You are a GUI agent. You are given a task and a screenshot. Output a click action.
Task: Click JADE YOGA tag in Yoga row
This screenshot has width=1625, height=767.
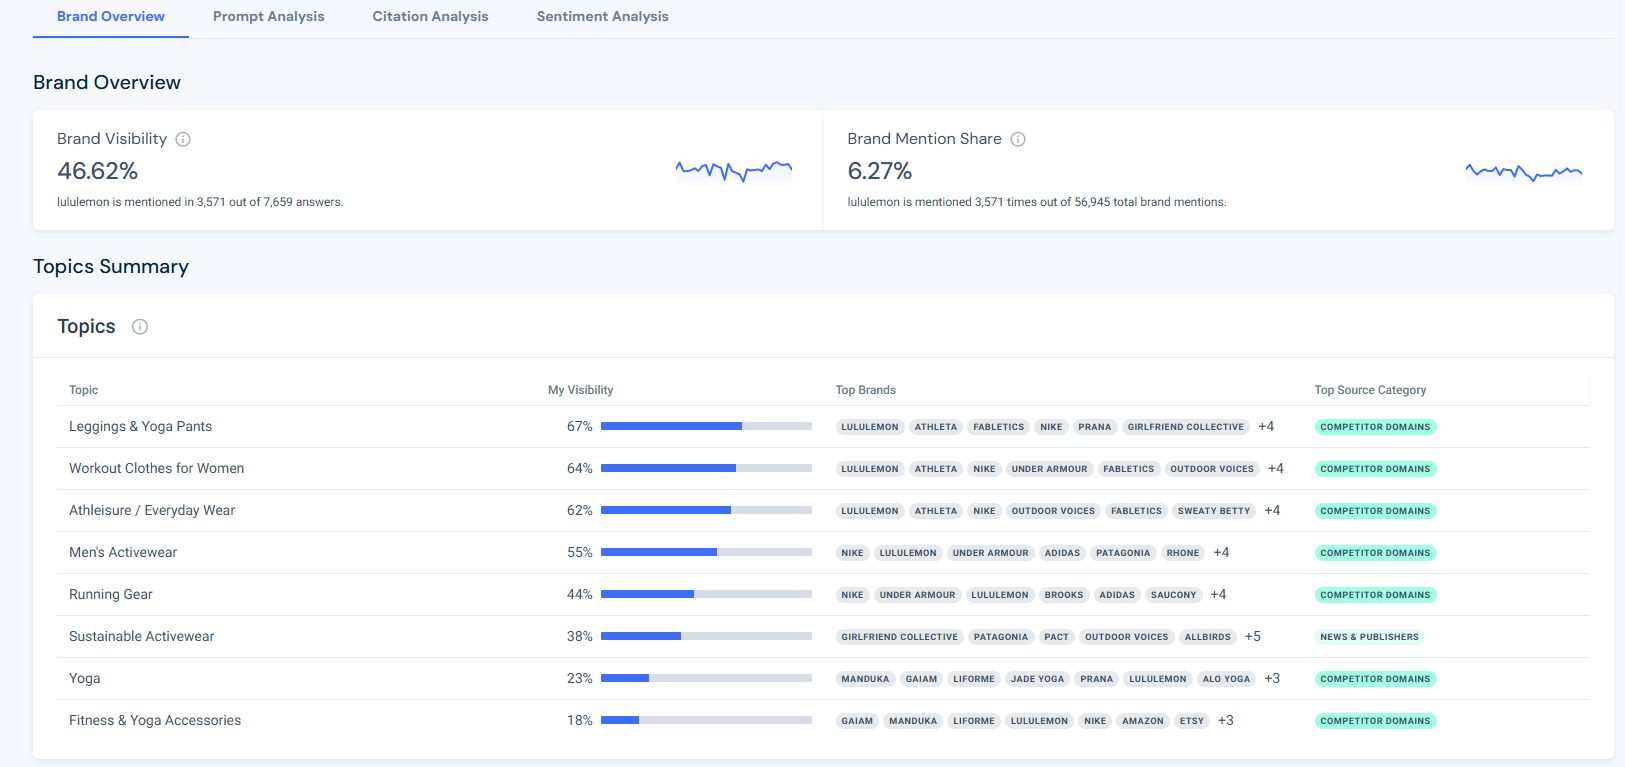[1038, 679]
